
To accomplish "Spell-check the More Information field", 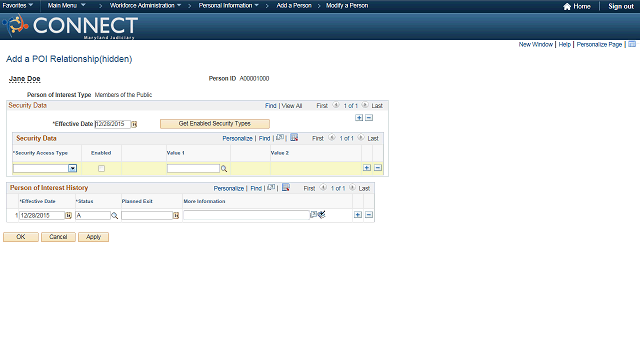I will (322, 214).
